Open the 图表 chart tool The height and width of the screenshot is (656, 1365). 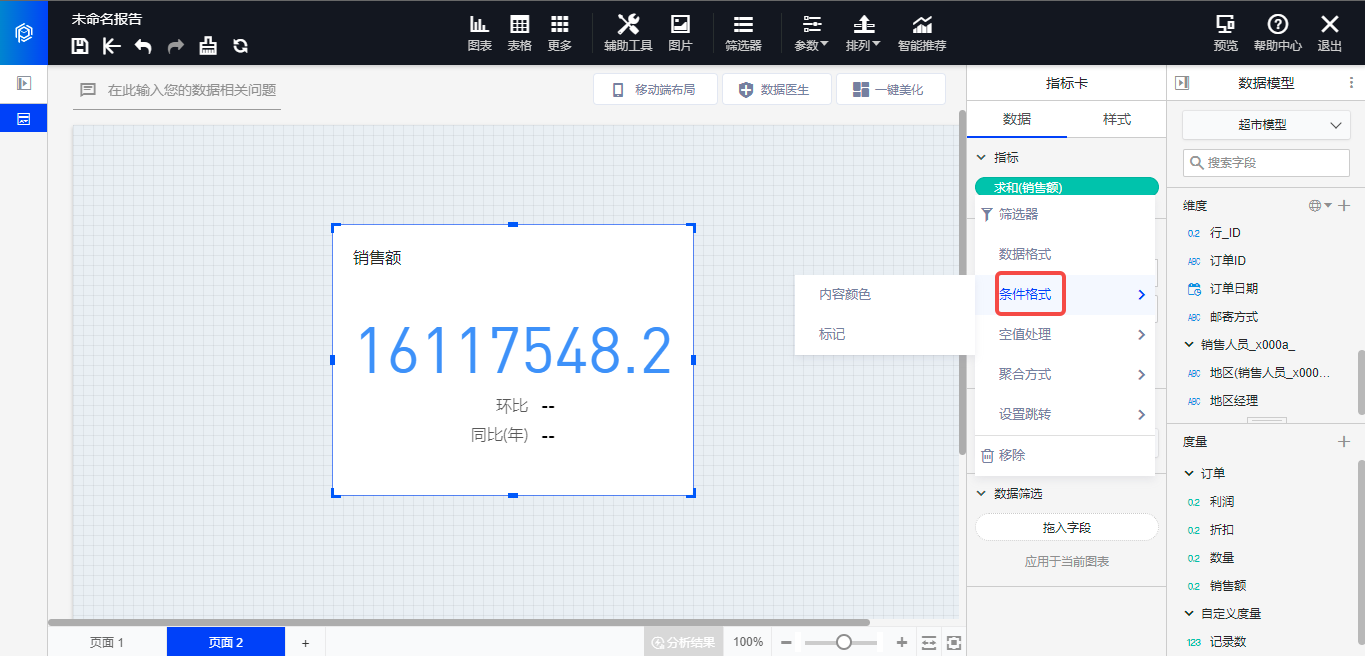[x=480, y=33]
